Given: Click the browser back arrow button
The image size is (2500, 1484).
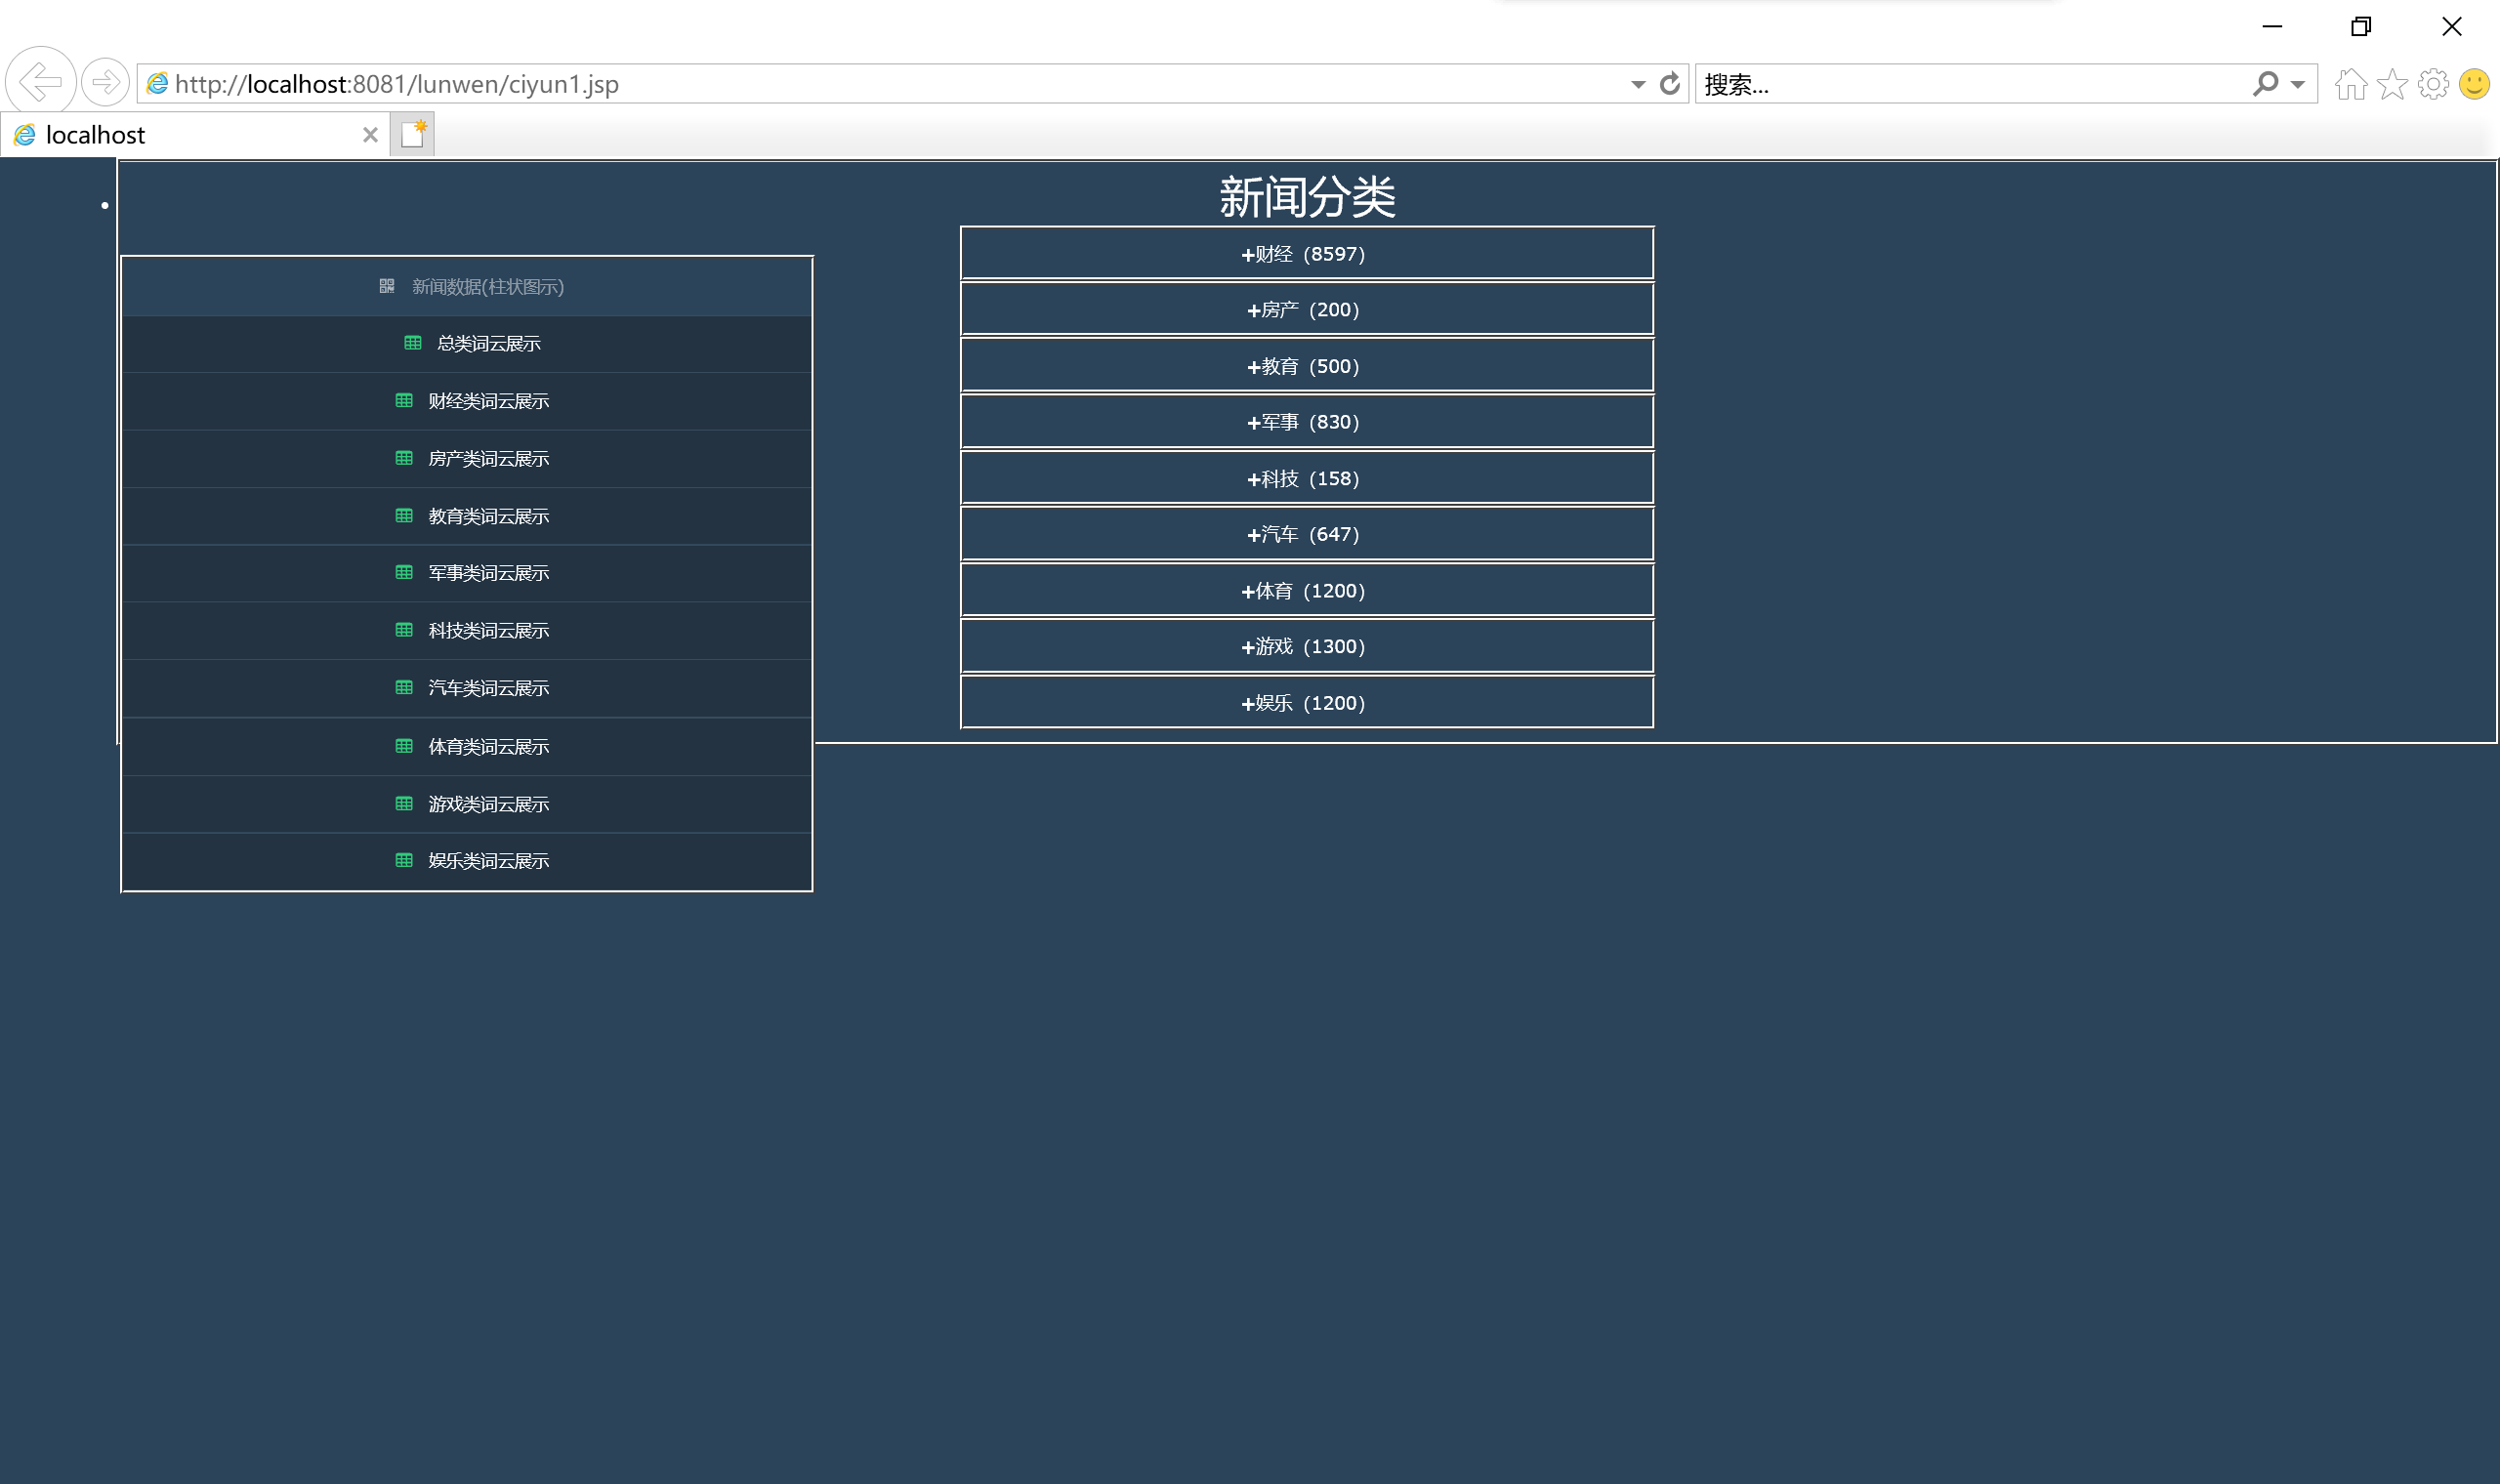Looking at the screenshot, I should [40, 82].
